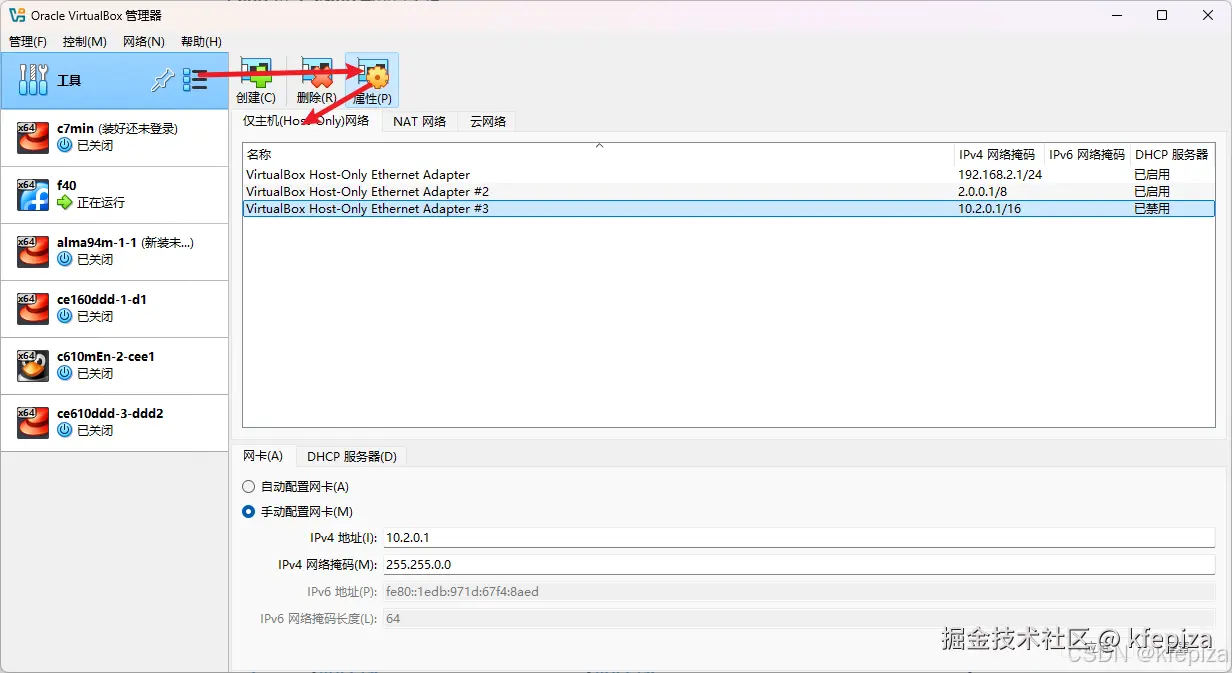
Task: Select VirtualBox Host-Only Ethernet Adapter #2 row
Action: (x=729, y=191)
